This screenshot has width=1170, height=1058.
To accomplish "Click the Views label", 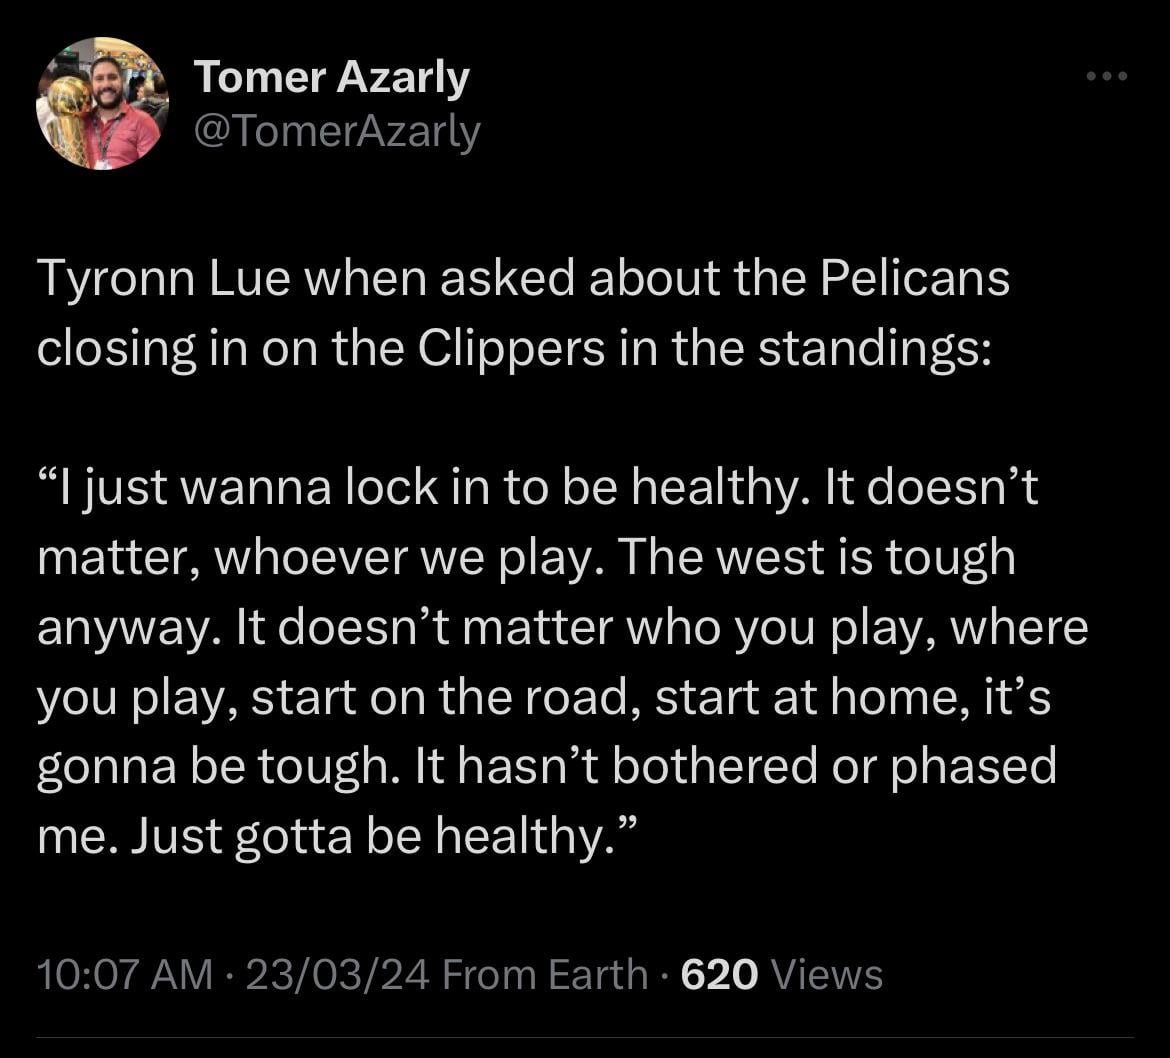I will (829, 974).
